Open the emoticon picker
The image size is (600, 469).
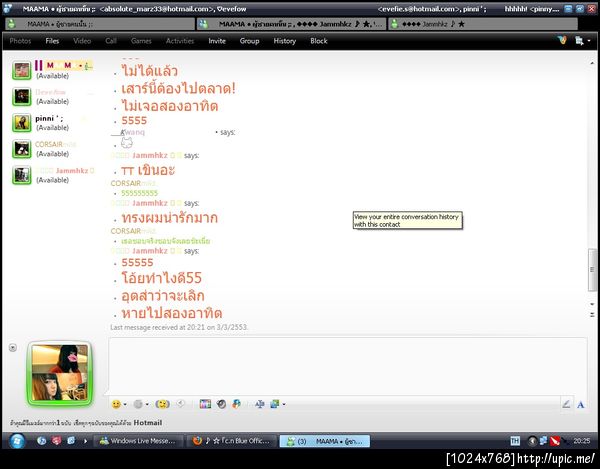(x=116, y=404)
